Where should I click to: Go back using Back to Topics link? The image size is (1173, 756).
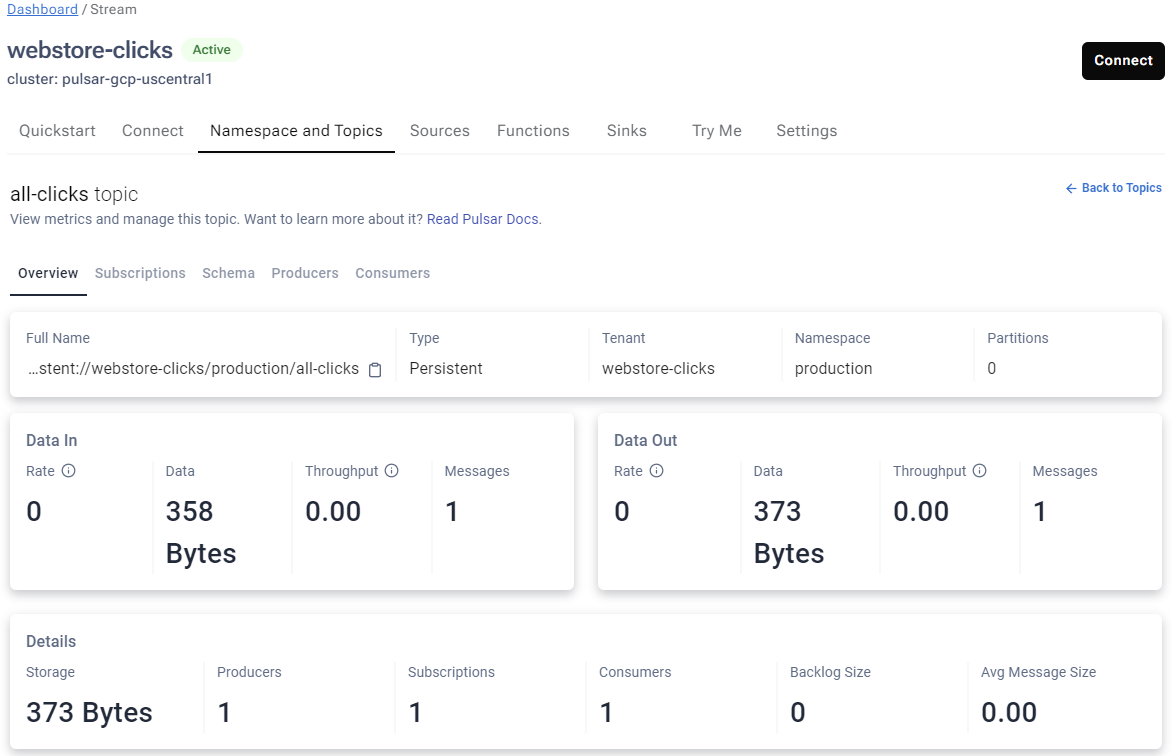(x=1113, y=188)
